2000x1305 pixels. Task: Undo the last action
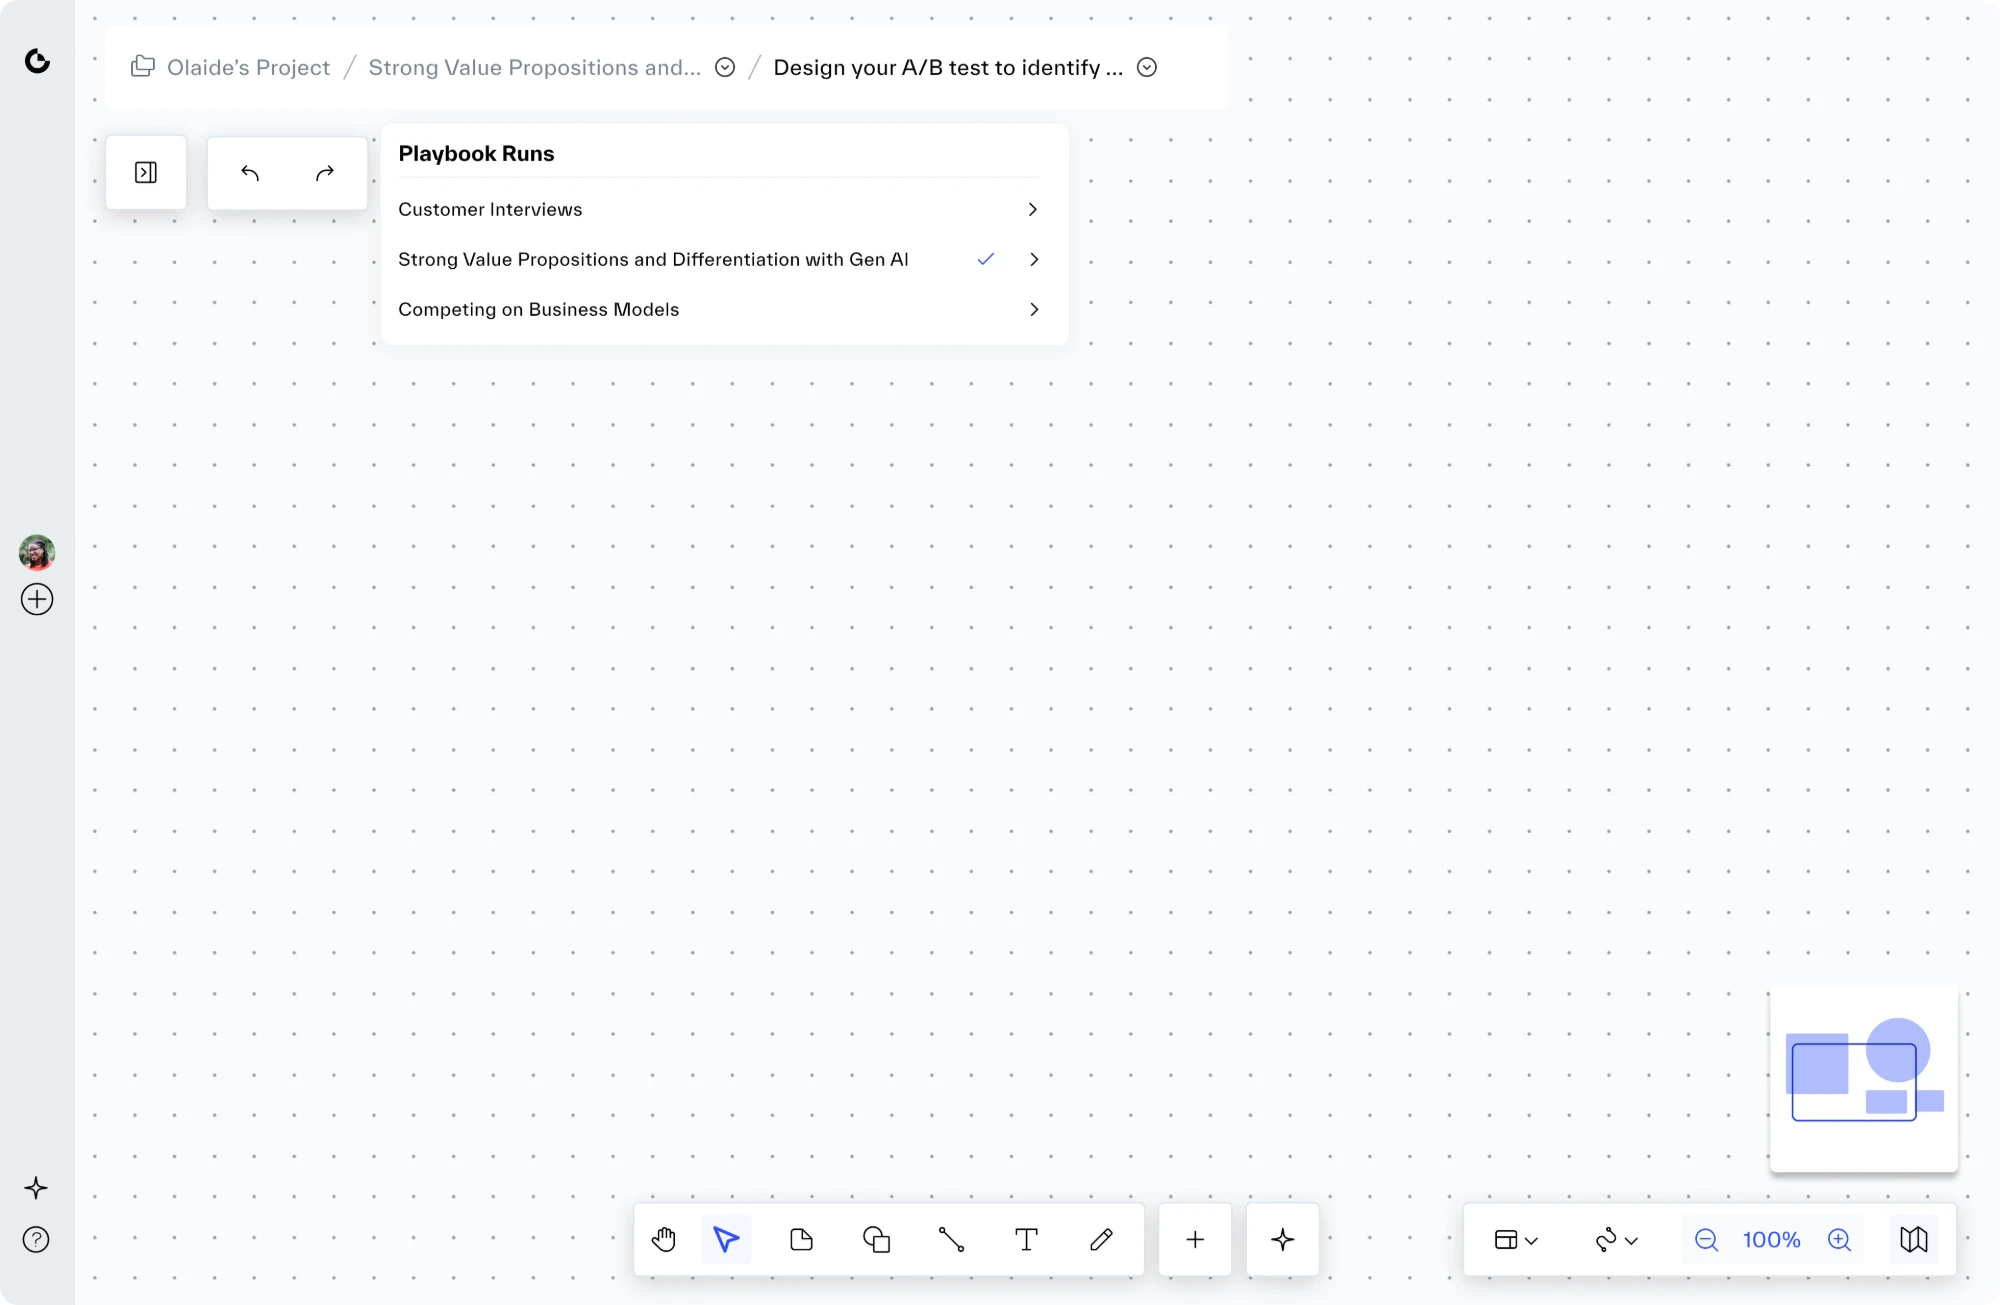[250, 173]
